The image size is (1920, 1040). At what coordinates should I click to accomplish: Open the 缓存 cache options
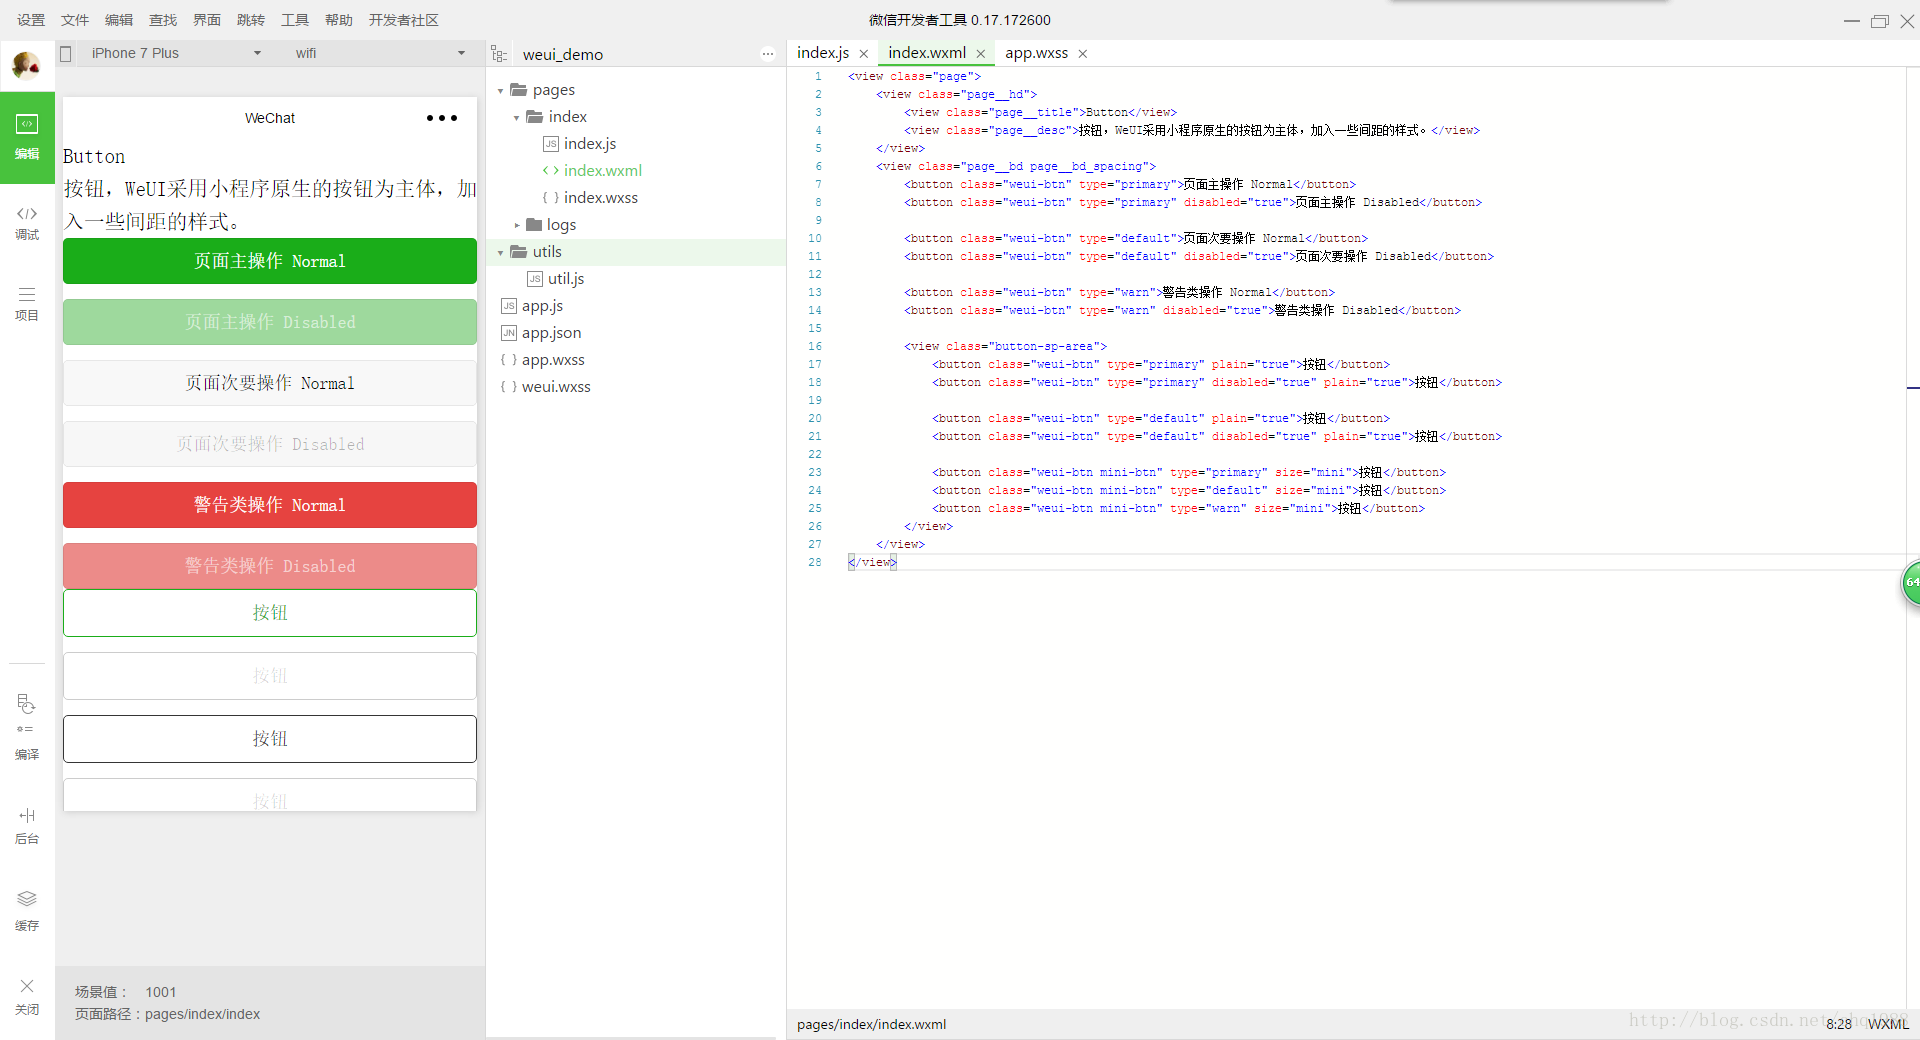point(27,910)
